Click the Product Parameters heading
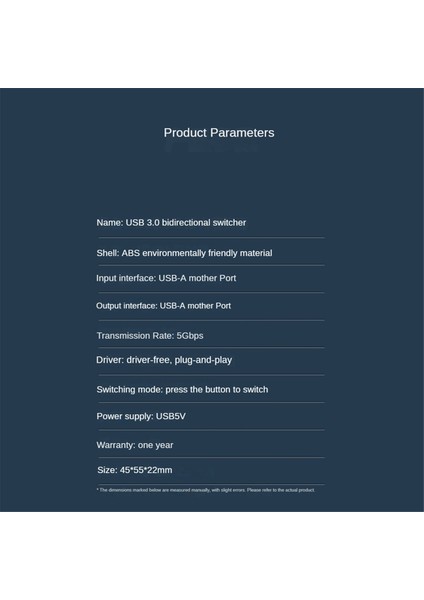 (x=219, y=133)
